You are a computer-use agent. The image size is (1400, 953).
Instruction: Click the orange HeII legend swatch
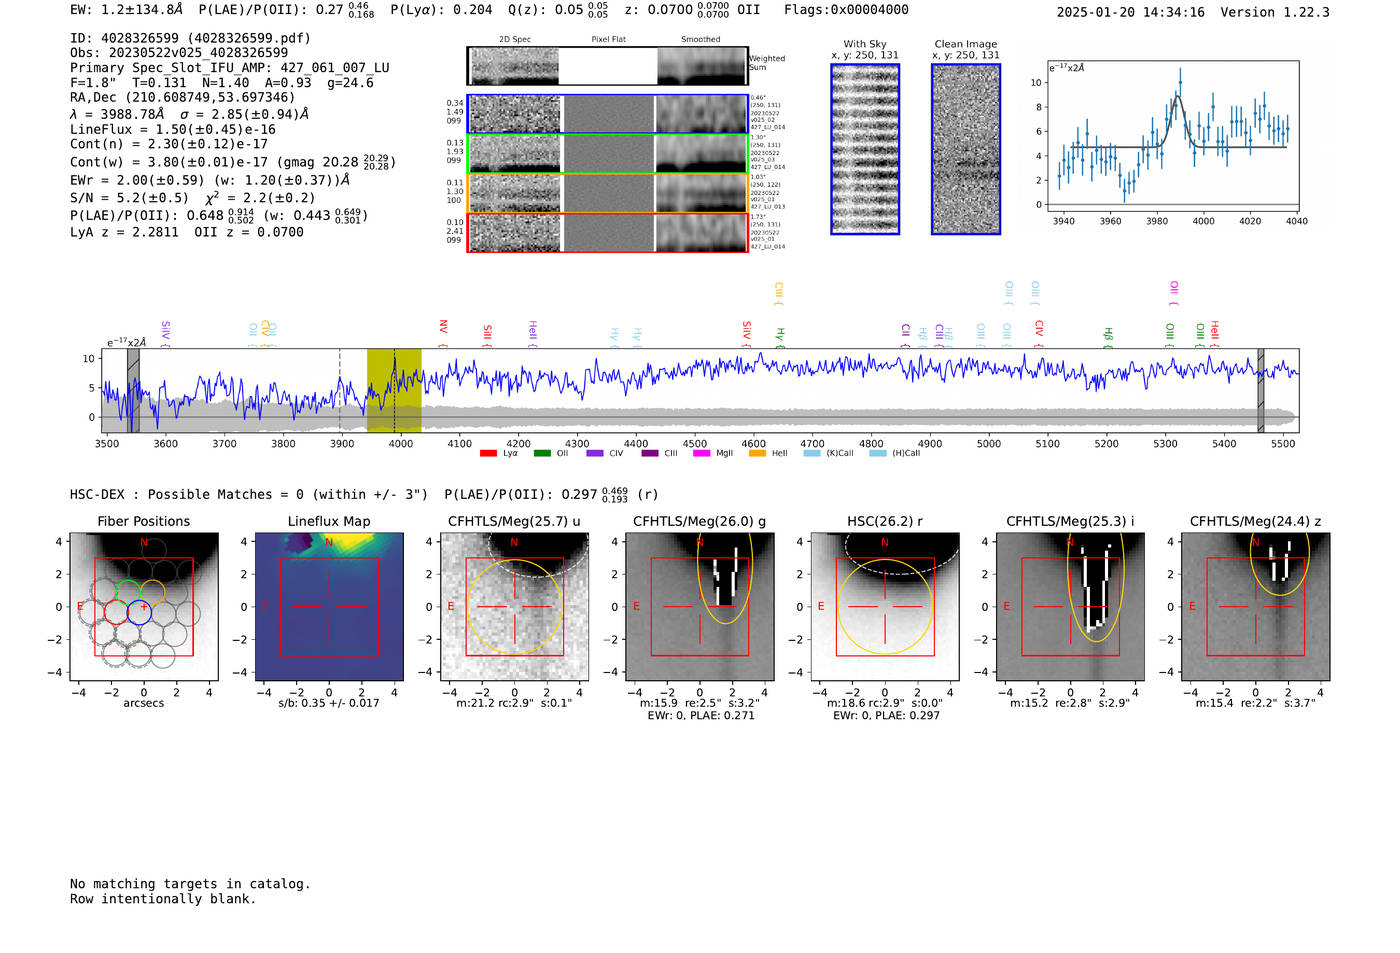(757, 454)
